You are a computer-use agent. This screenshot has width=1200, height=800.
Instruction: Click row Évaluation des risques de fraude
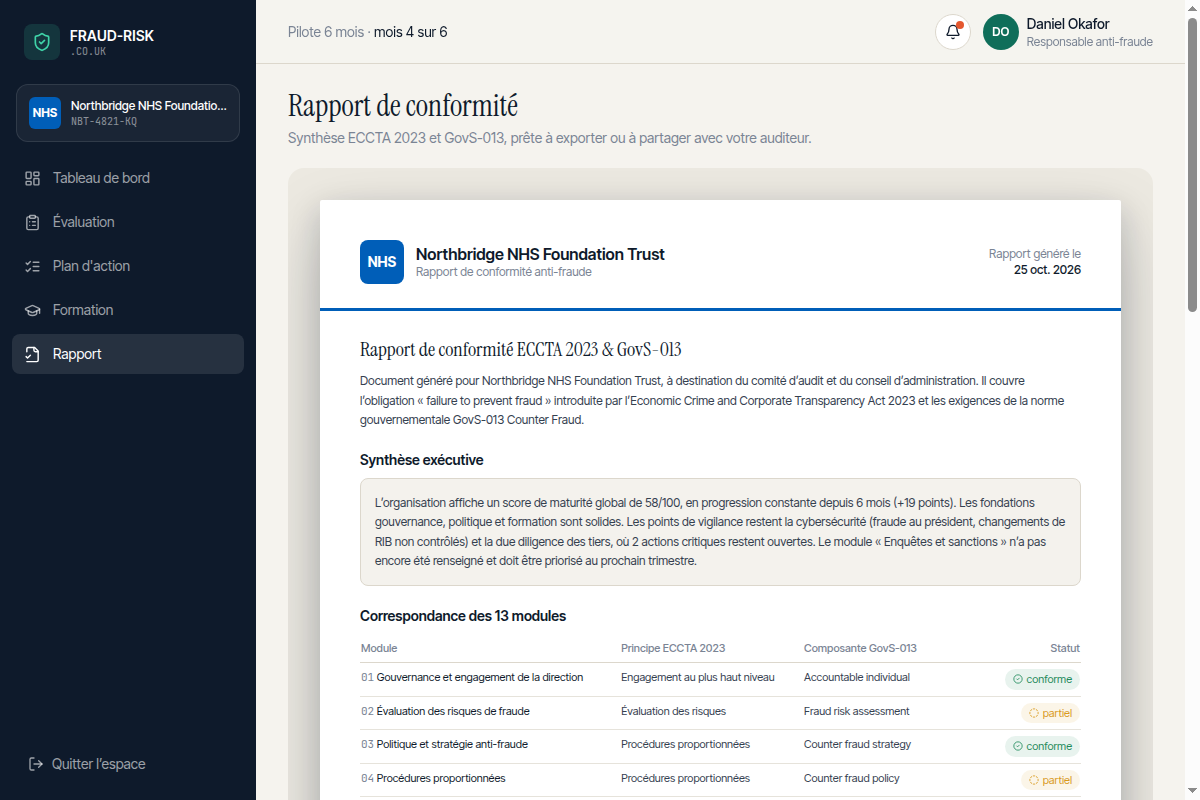click(x=720, y=713)
